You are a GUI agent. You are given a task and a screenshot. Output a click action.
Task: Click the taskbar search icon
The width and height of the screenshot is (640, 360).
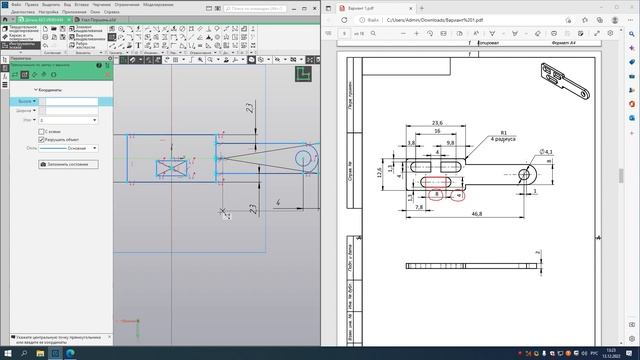[24, 353]
